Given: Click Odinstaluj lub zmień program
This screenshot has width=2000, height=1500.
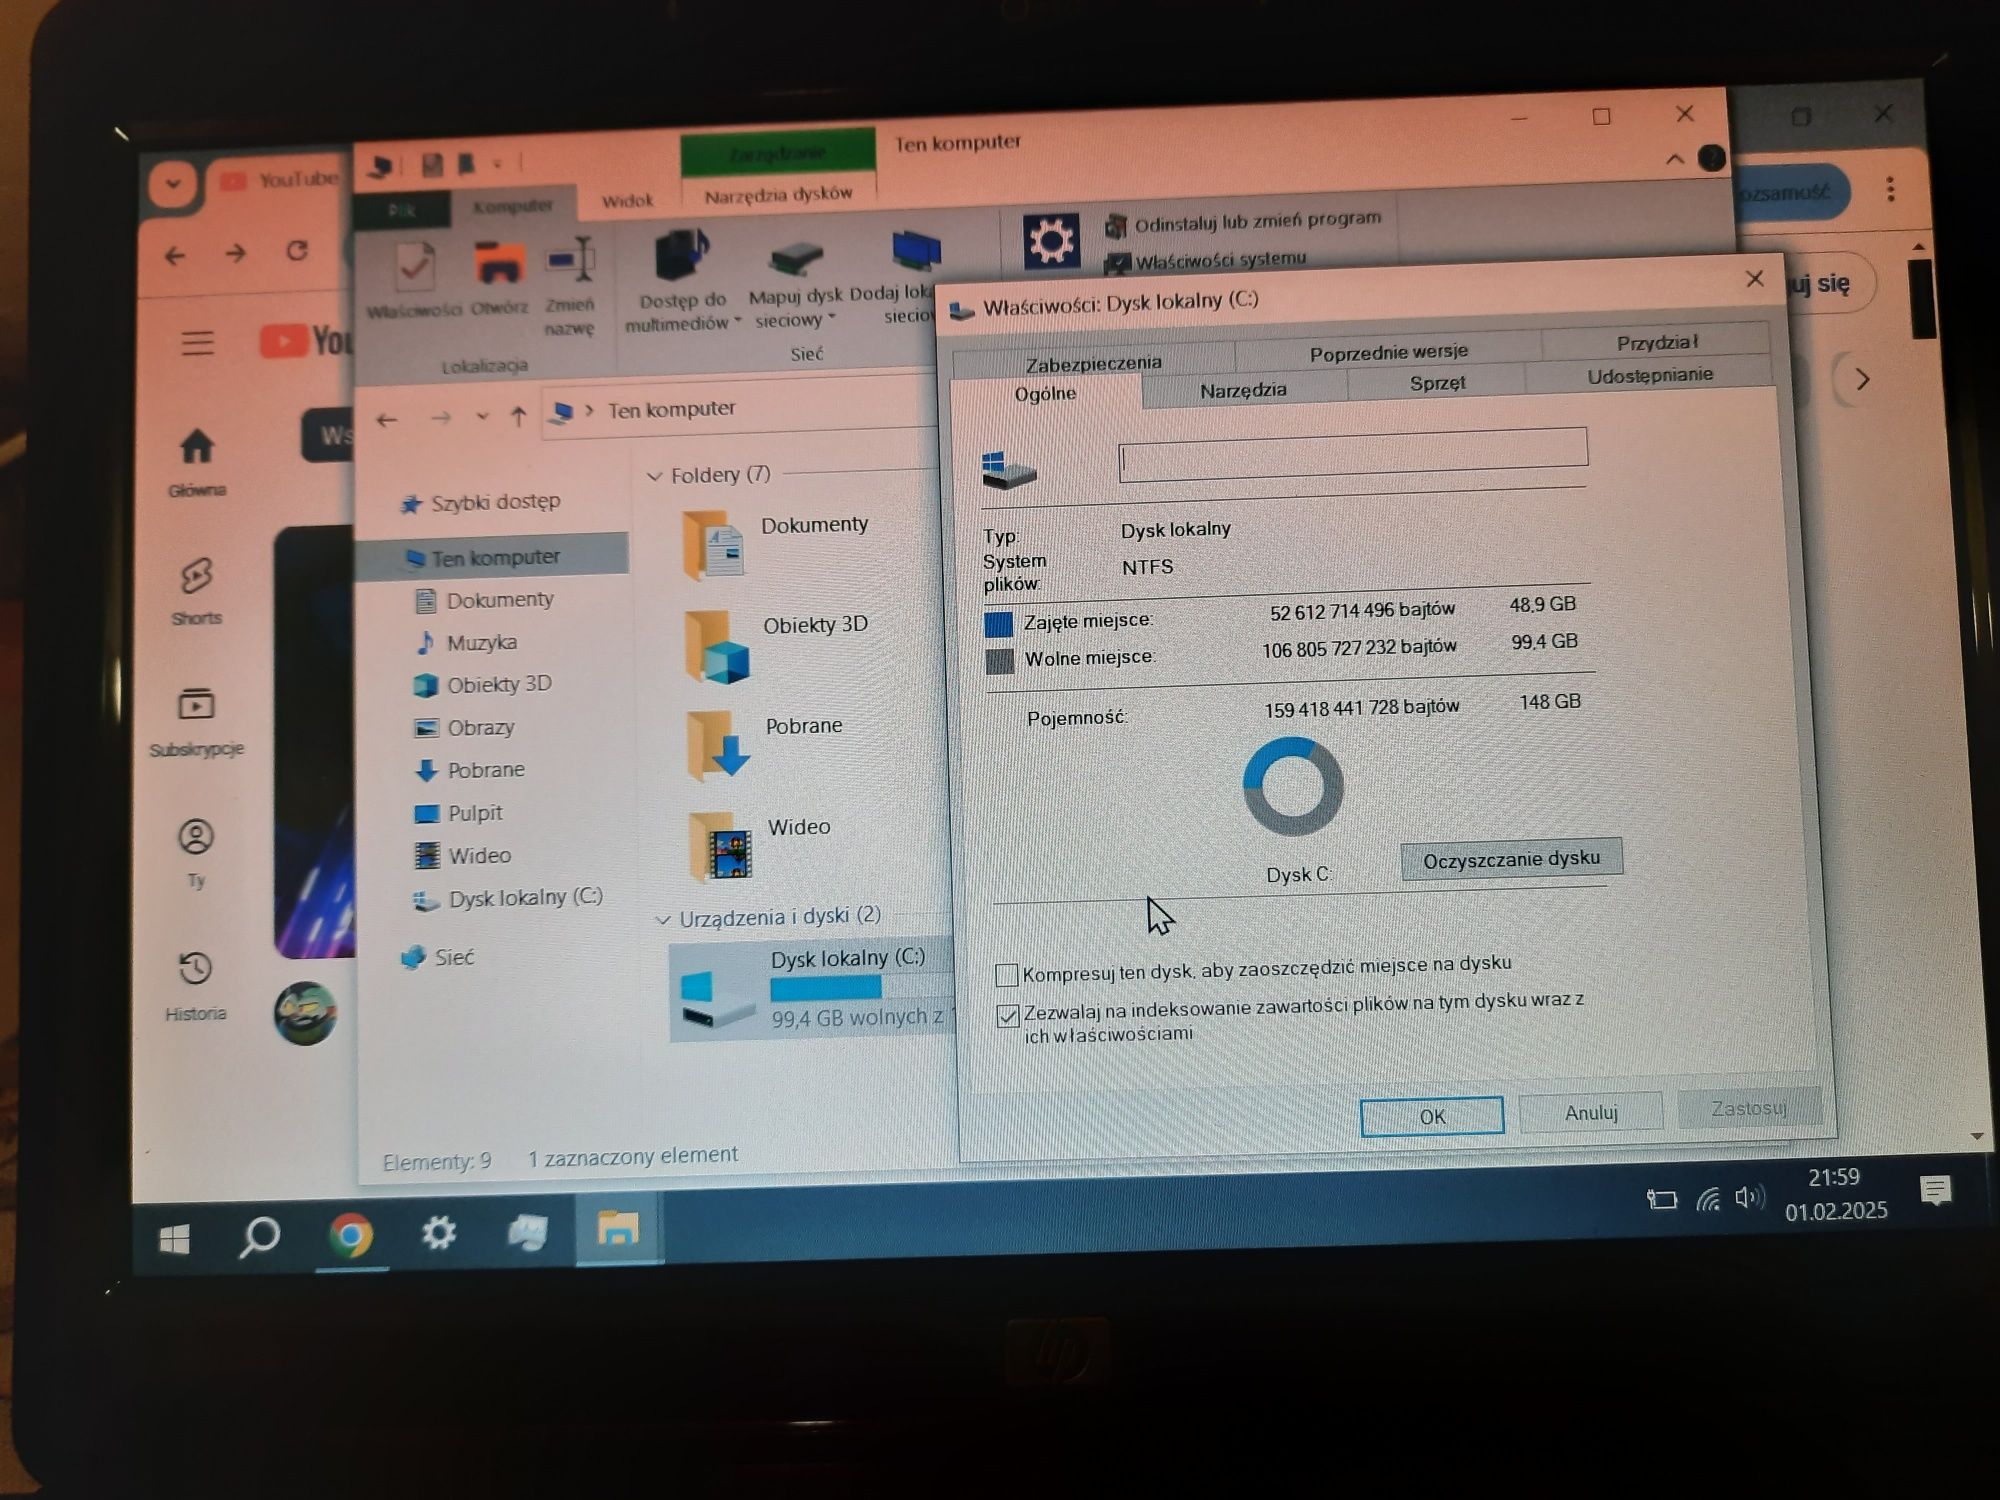Looking at the screenshot, I should [1244, 222].
